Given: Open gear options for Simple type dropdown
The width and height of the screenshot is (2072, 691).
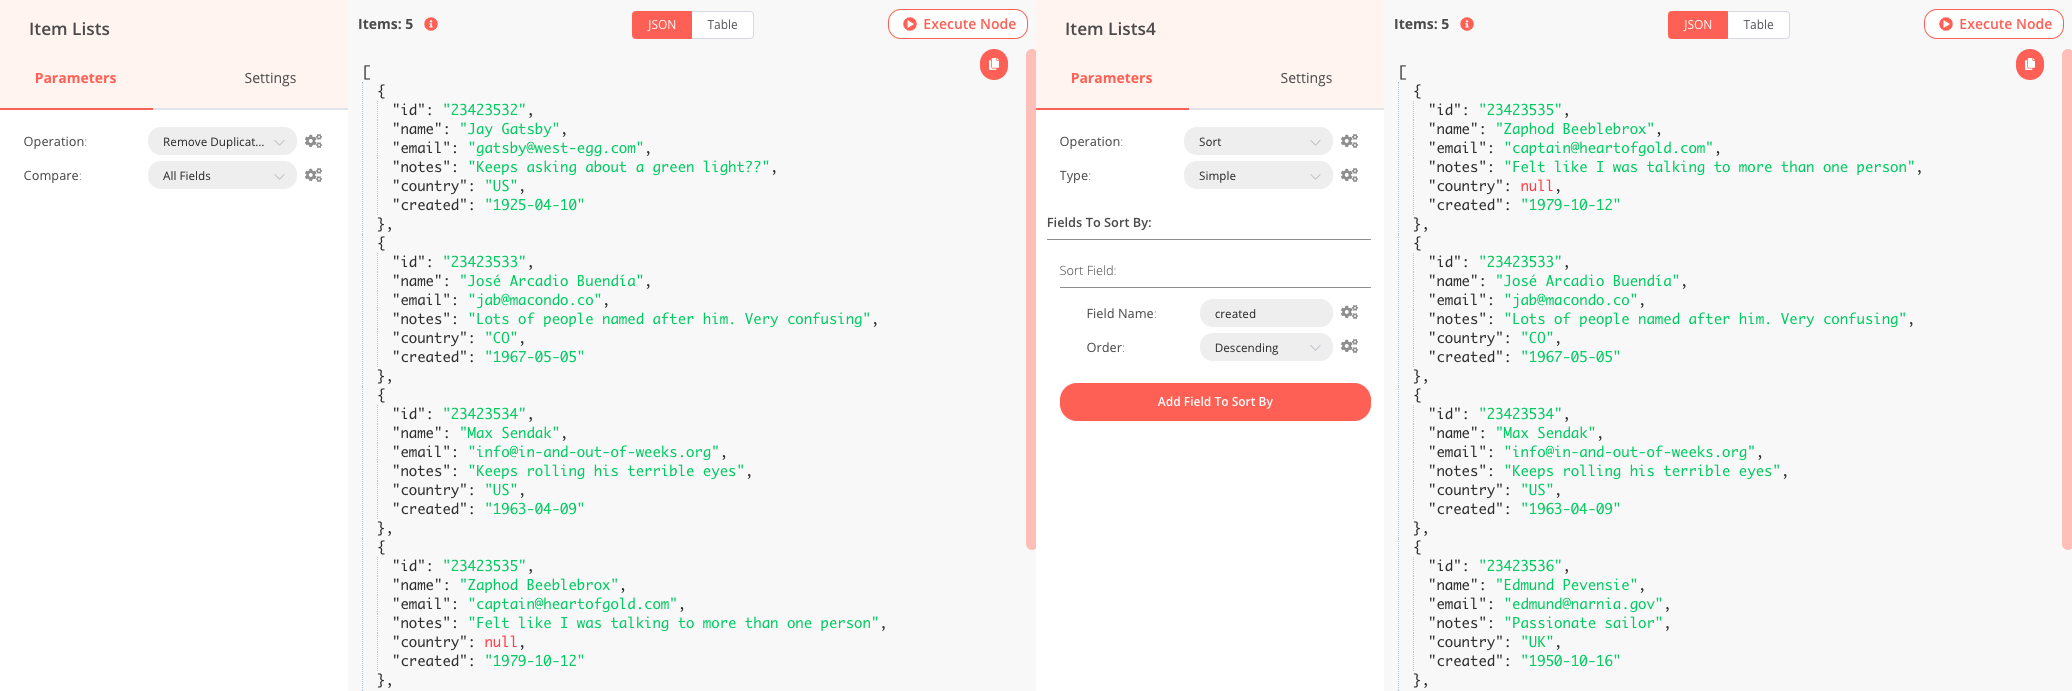Looking at the screenshot, I should (1349, 176).
